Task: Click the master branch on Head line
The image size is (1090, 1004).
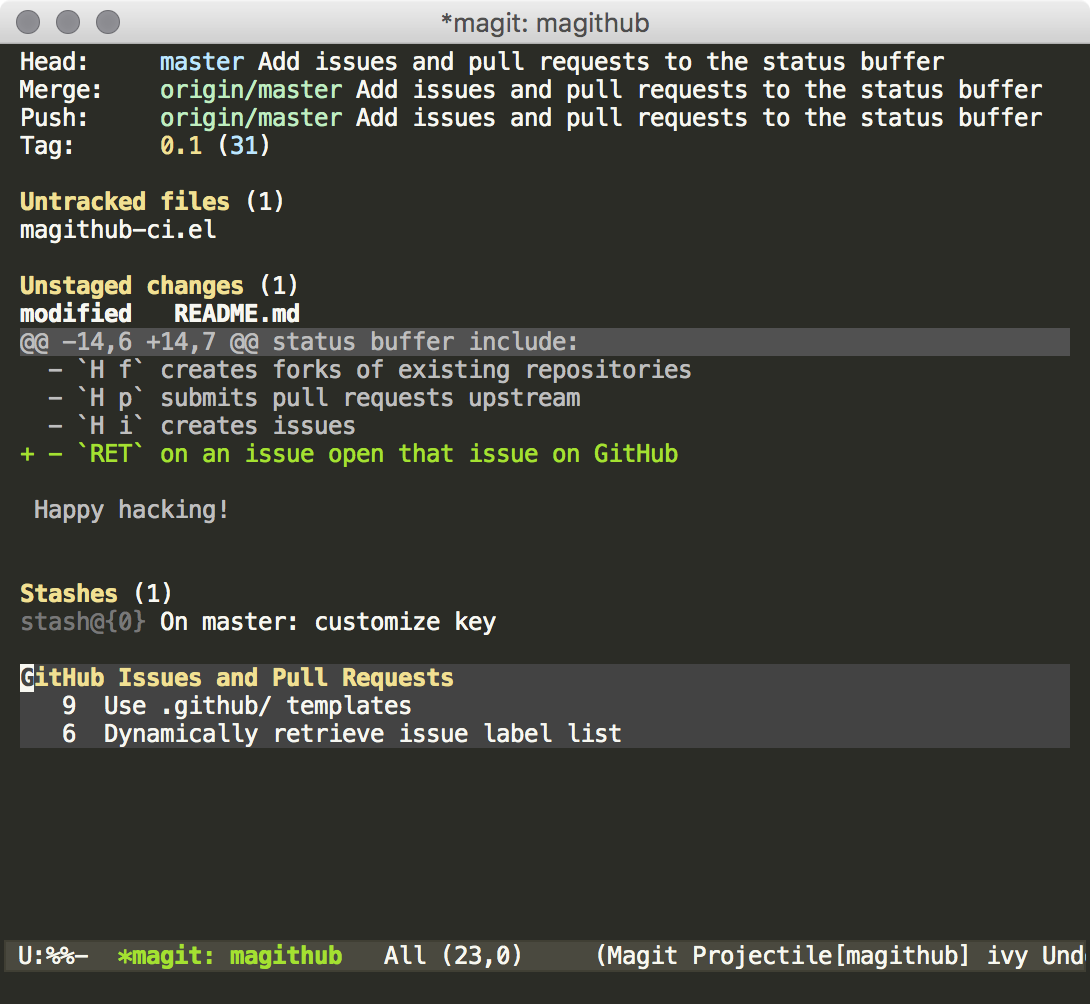Action: pos(202,62)
